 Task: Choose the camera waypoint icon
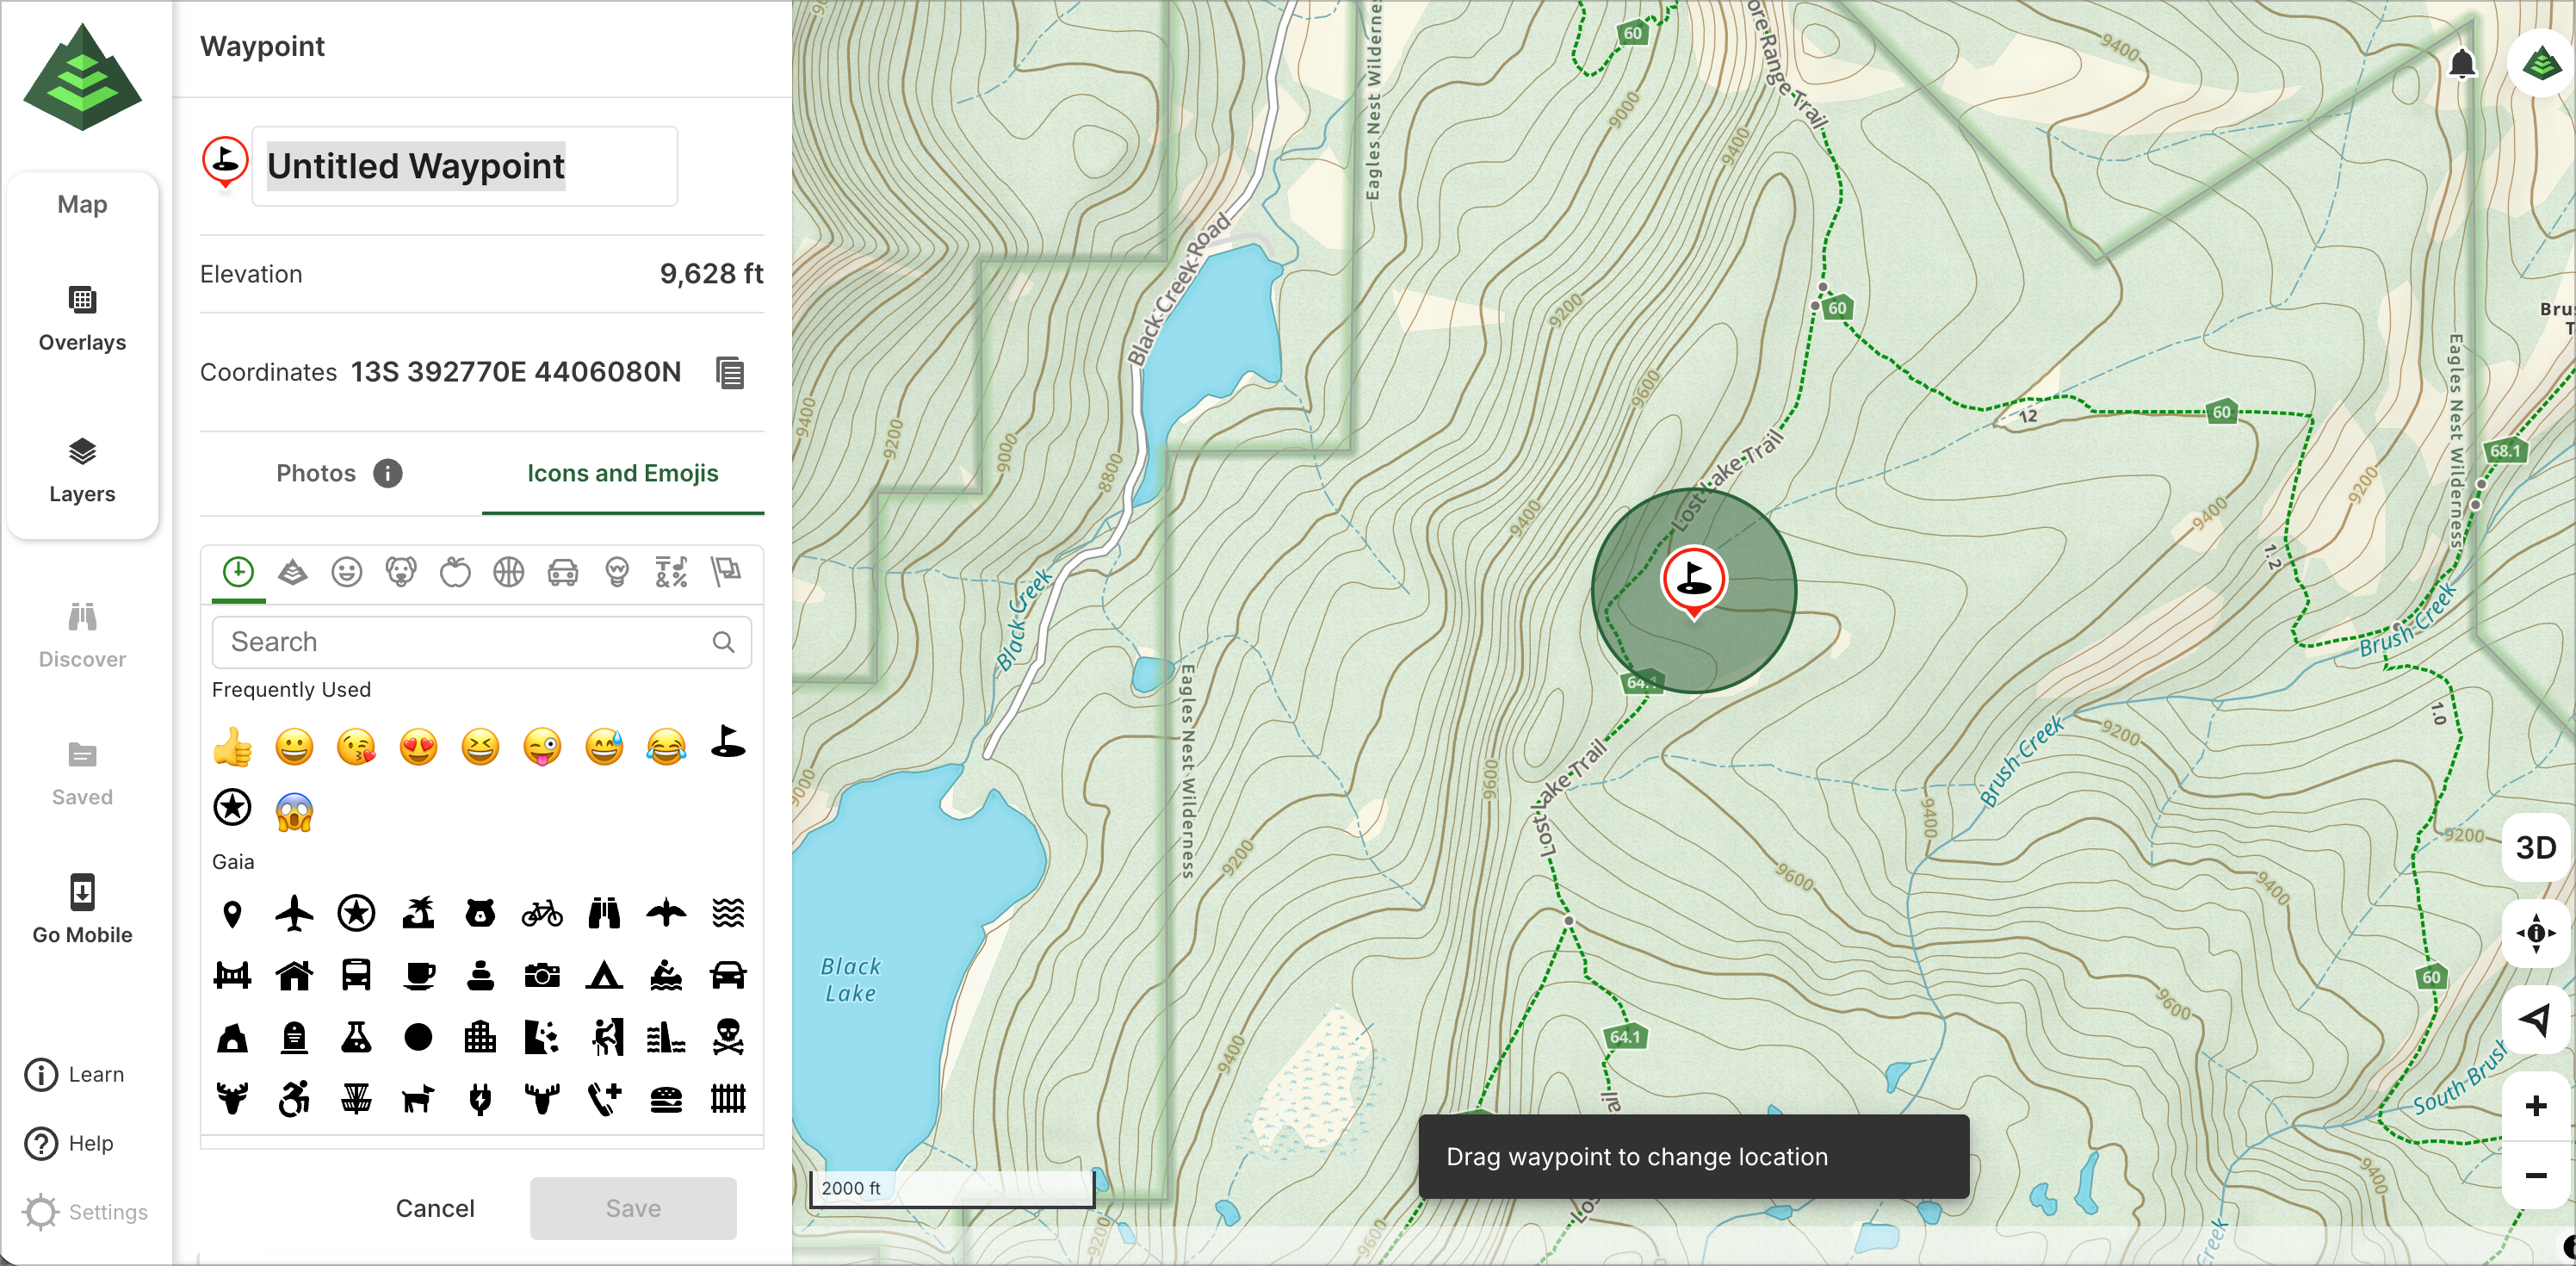[x=542, y=975]
